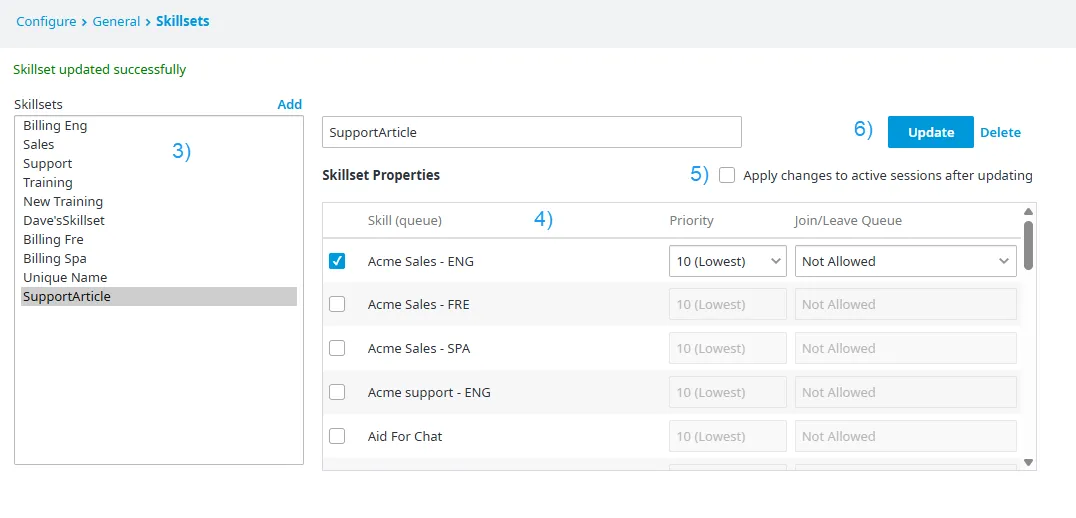Select Sales skillset in list
This screenshot has width=1076, height=518.
pos(159,145)
